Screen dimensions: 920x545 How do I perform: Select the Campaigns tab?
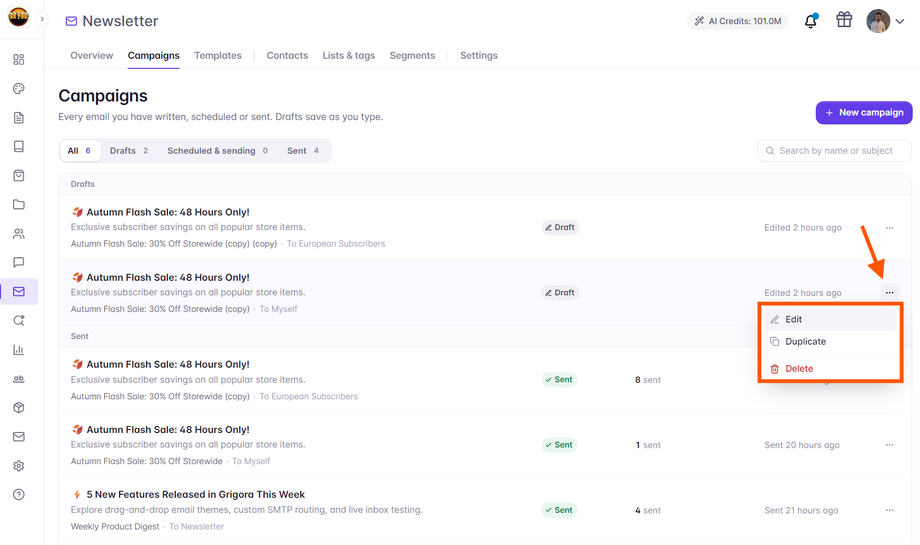pos(154,55)
